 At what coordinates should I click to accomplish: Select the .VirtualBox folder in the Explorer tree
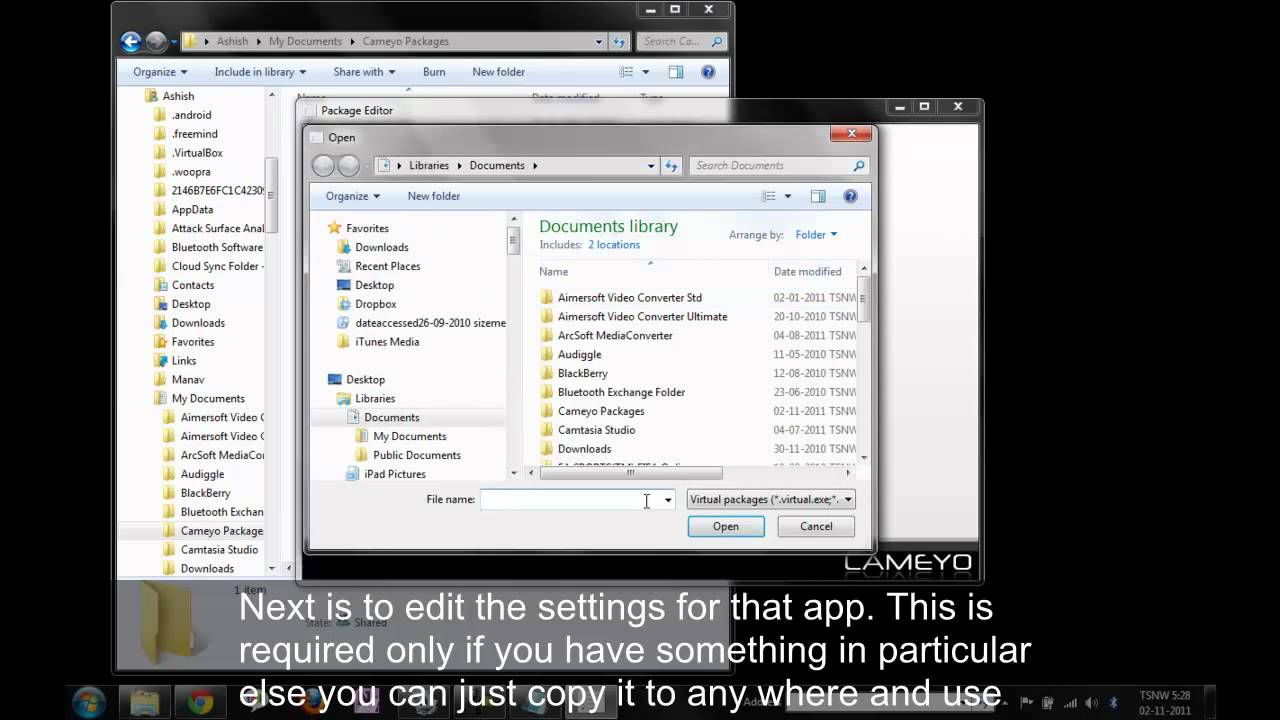197,153
